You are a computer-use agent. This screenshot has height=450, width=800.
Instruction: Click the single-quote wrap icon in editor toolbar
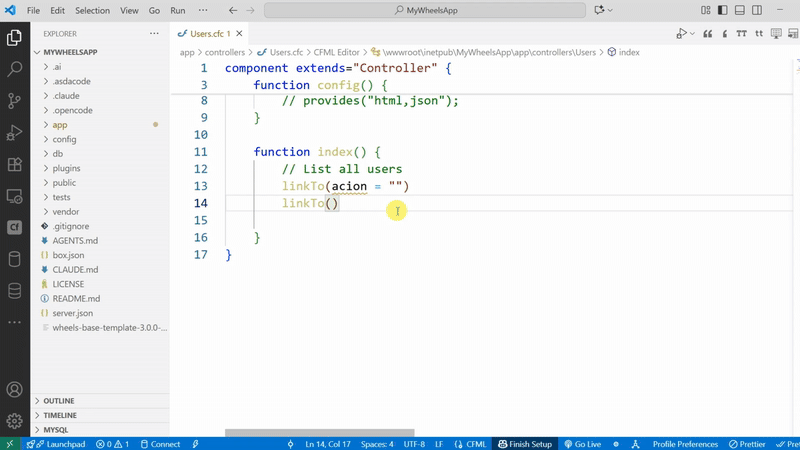724,34
